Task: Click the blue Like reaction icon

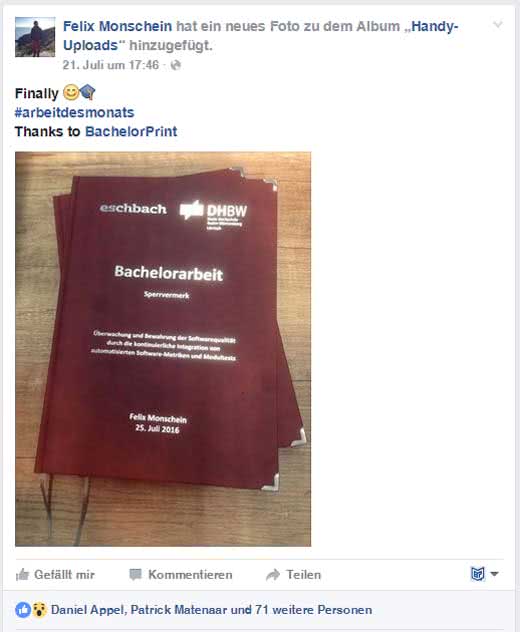Action: [x=23, y=610]
